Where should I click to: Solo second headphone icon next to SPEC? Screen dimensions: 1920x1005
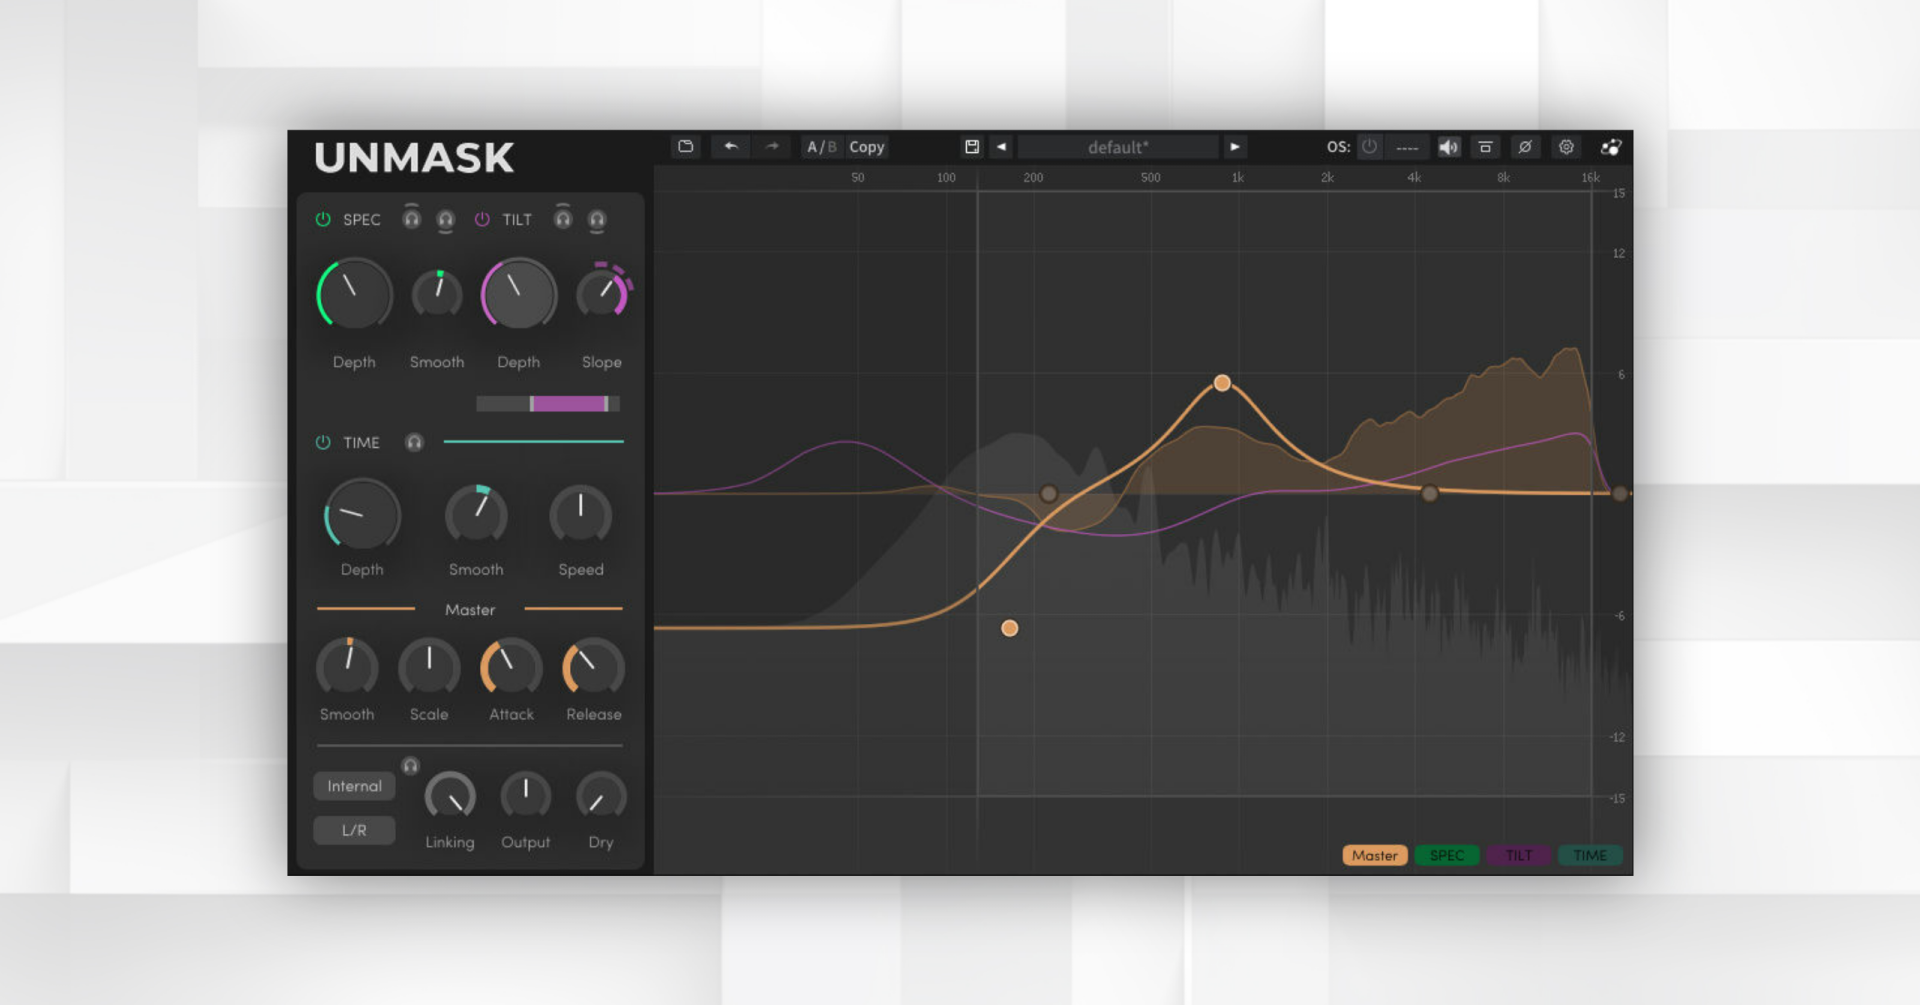(x=446, y=220)
